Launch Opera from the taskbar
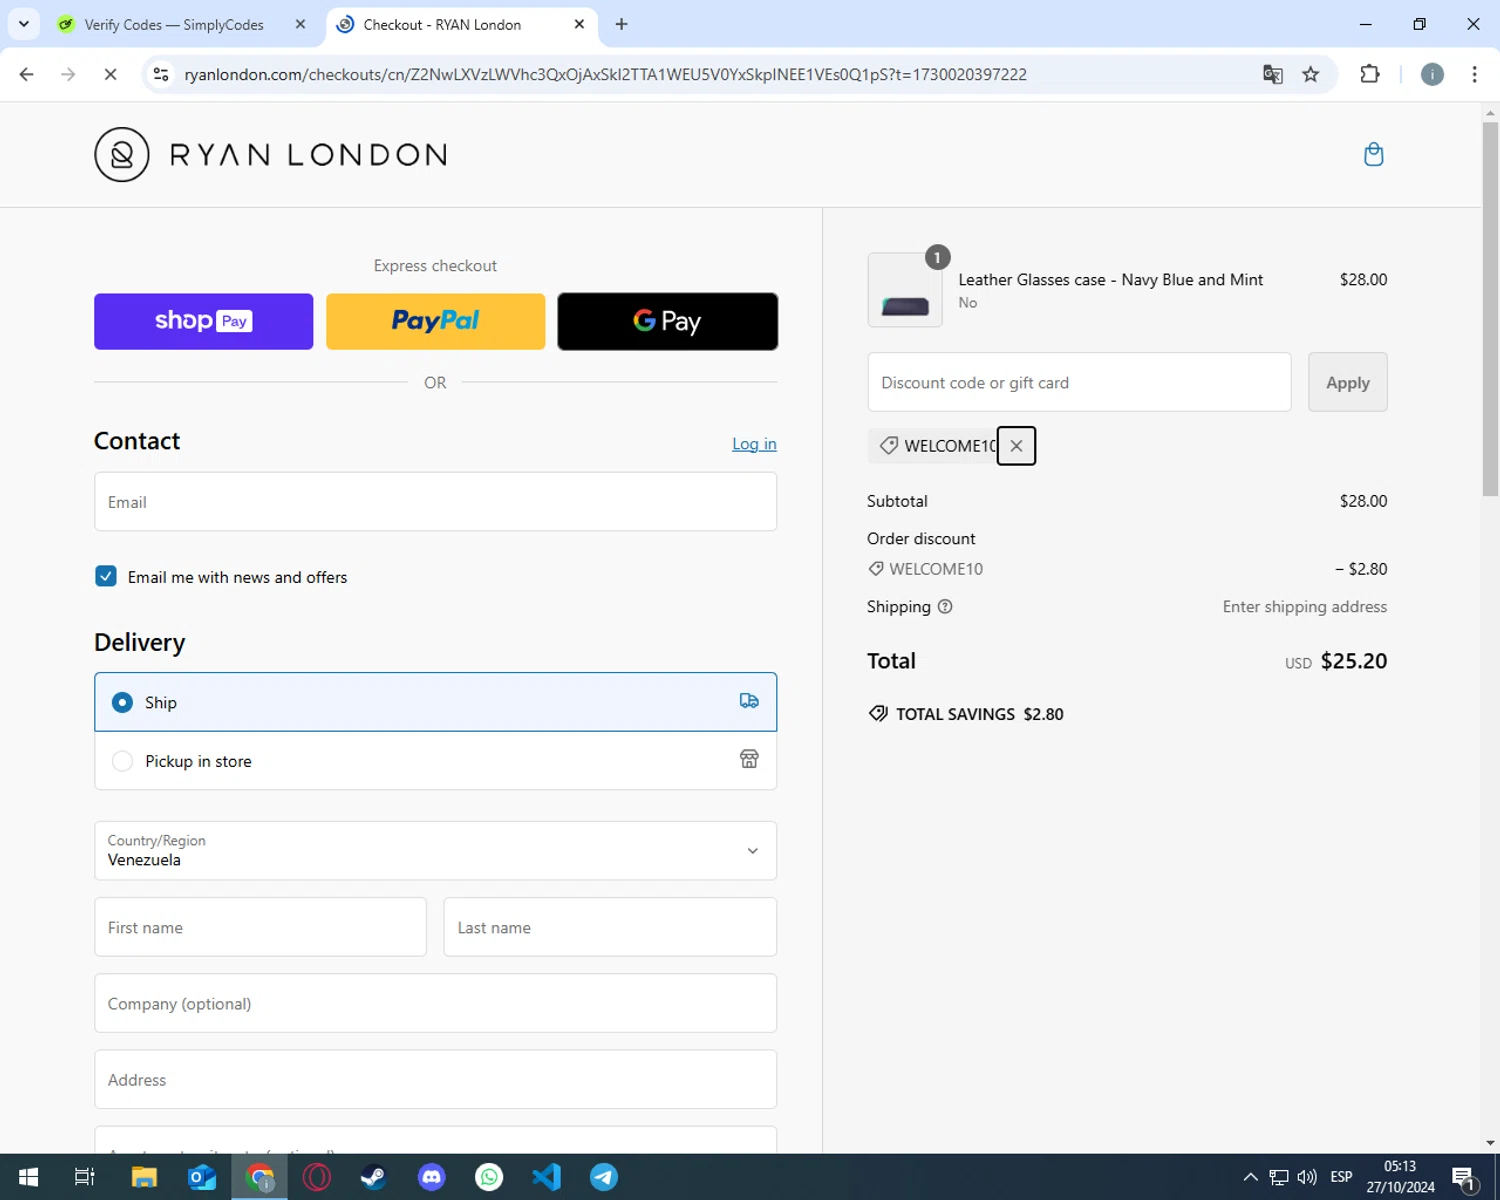The height and width of the screenshot is (1200, 1500). click(317, 1177)
